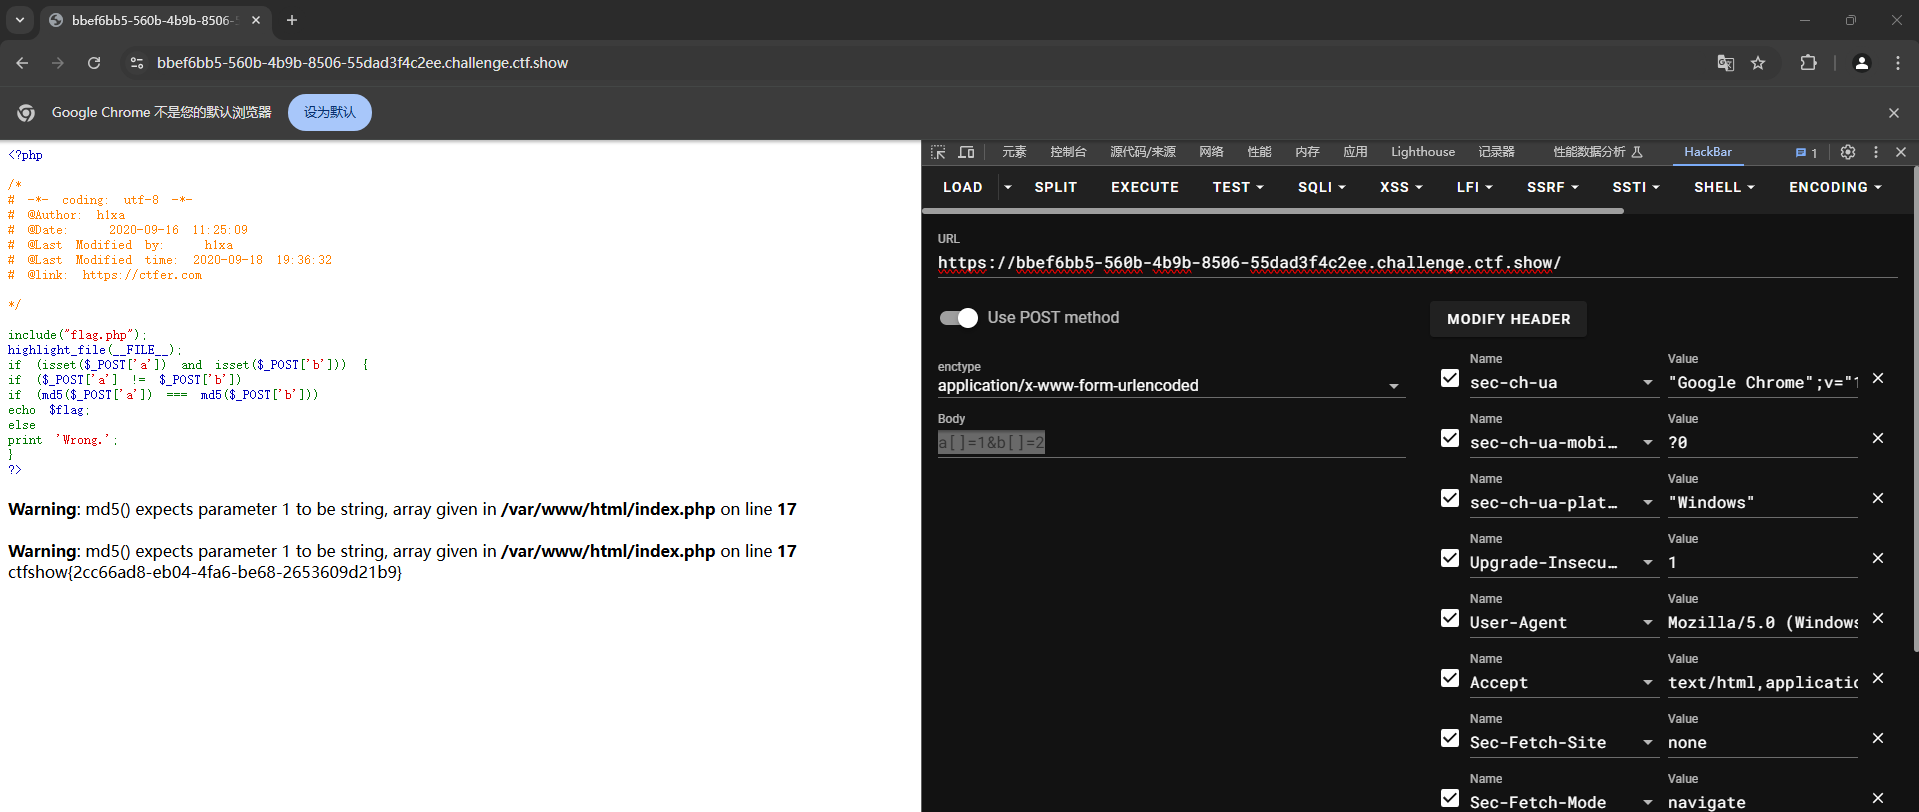The width and height of the screenshot is (1919, 812).
Task: Open the SSTI dropdown menu
Action: [x=1636, y=187]
